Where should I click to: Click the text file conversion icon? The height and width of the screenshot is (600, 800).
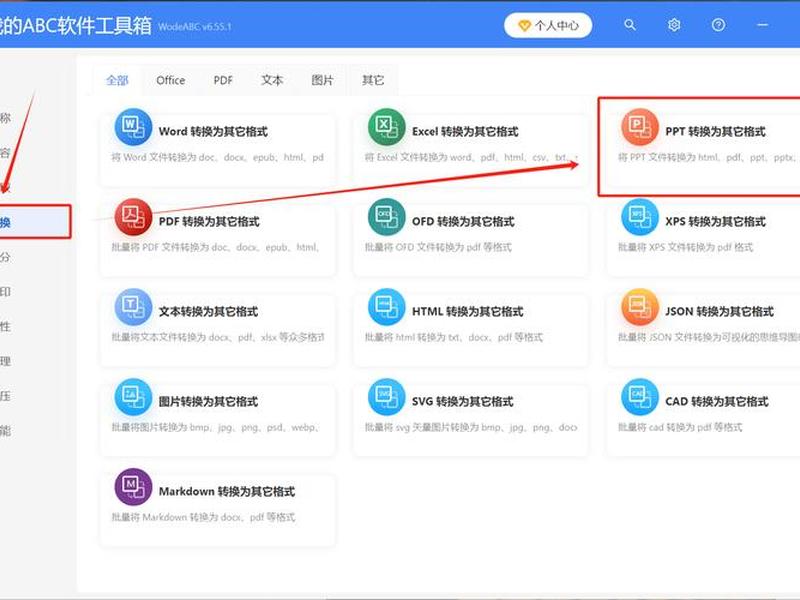tap(133, 307)
